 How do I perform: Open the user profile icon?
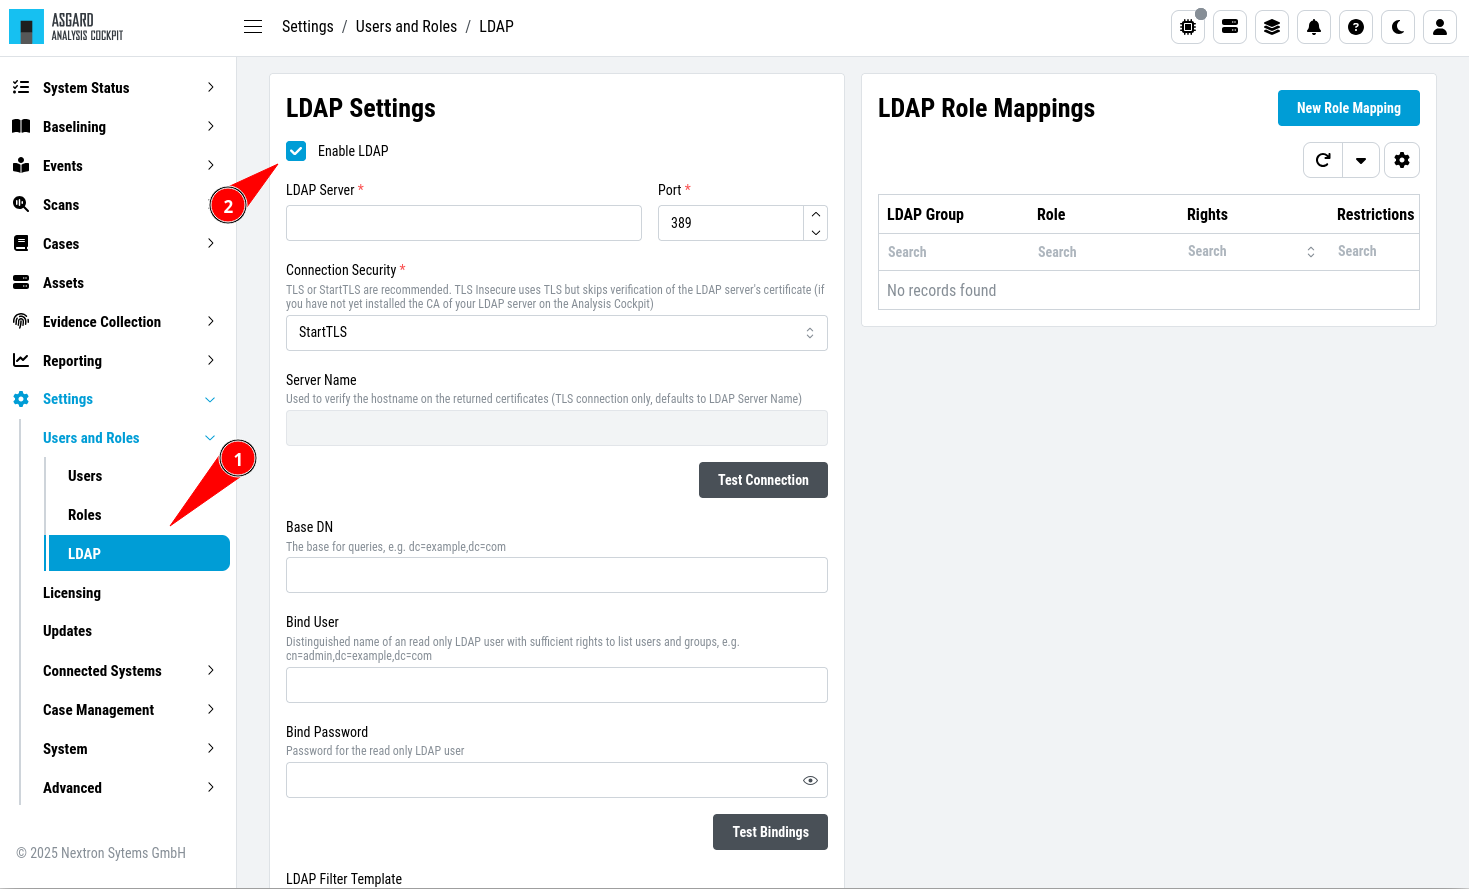(1440, 27)
